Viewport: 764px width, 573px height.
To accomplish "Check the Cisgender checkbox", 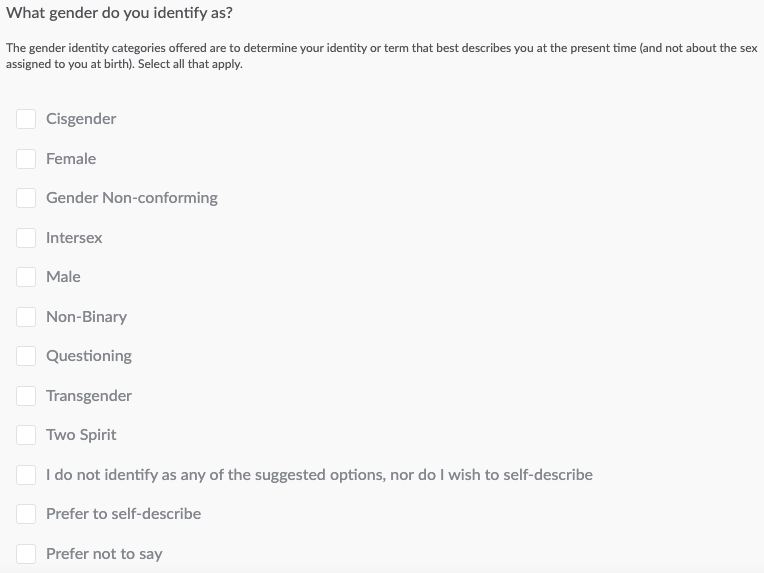I will pyautogui.click(x=26, y=119).
